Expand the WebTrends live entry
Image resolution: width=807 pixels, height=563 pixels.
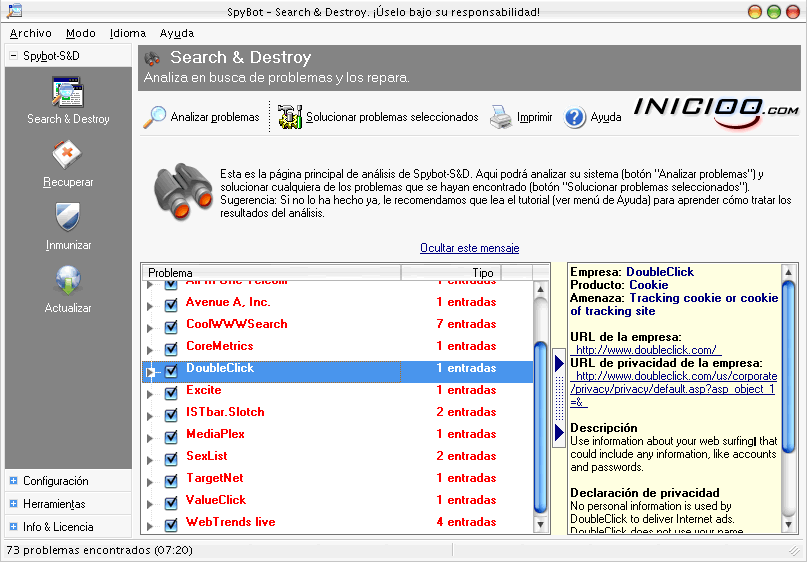click(x=150, y=526)
